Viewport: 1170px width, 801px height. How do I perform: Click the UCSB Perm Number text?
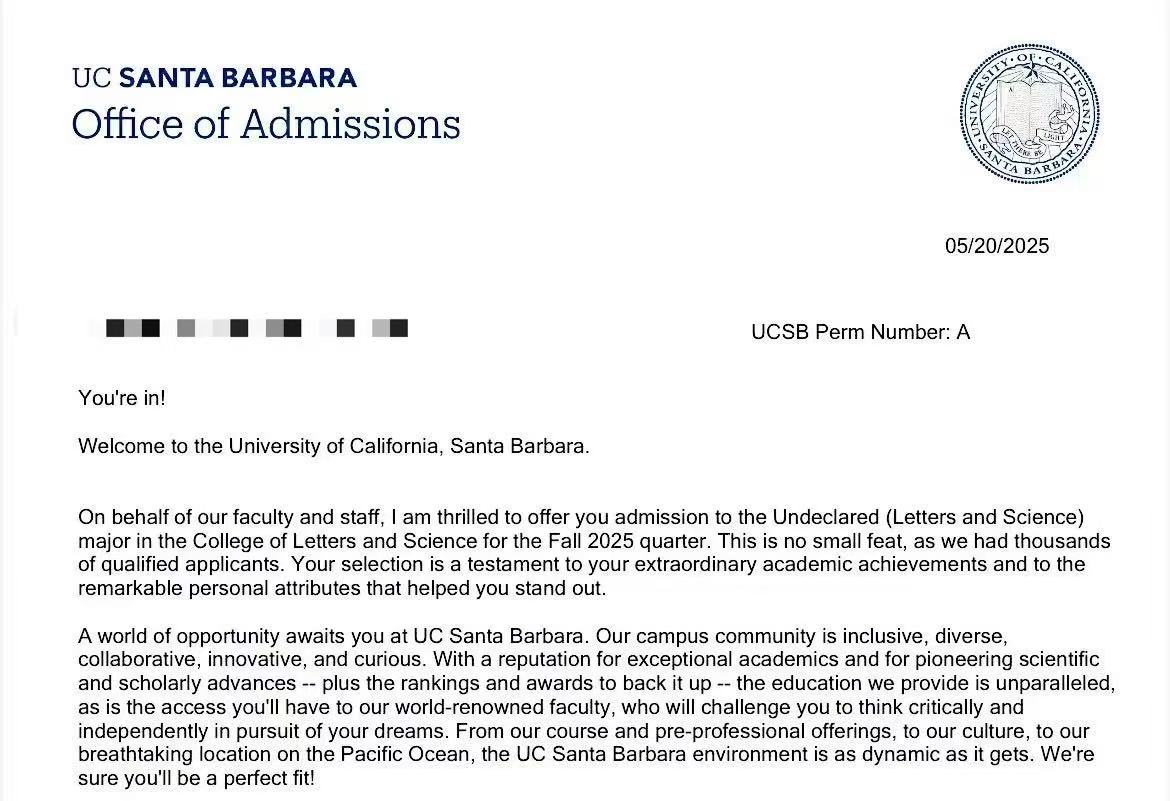(x=860, y=332)
